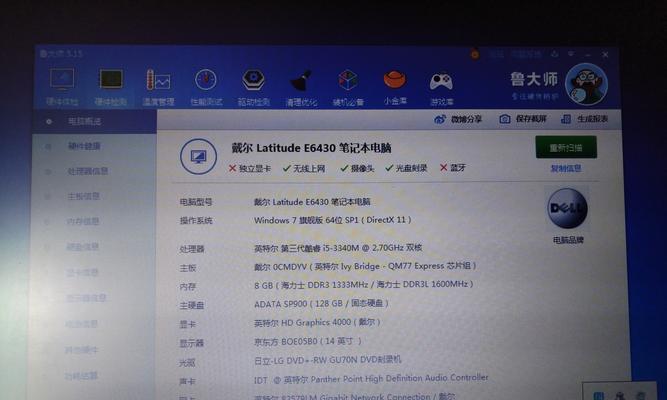The image size is (667, 400).
Task: Open 小金库 gold ingot icon
Action: pos(395,79)
